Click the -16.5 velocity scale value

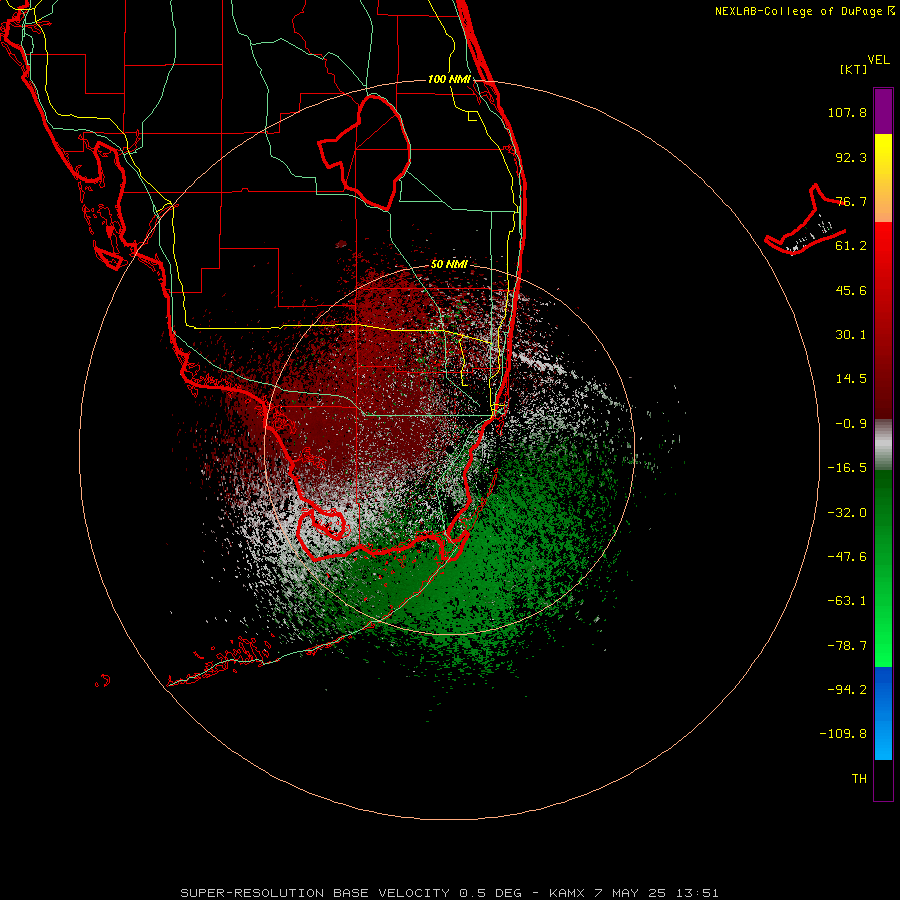click(x=847, y=468)
